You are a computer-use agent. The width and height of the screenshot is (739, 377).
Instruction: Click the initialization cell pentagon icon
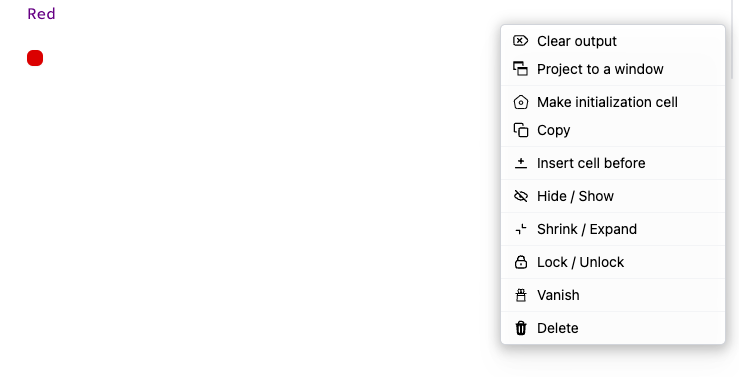point(520,102)
